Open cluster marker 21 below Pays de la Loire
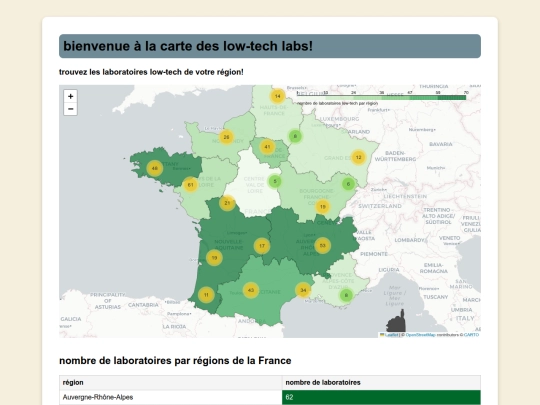This screenshot has height=405, width=540. pyautogui.click(x=227, y=203)
